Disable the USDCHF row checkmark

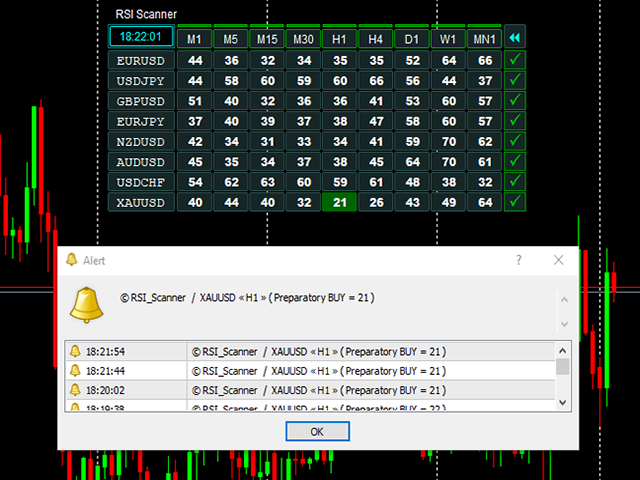coord(515,182)
